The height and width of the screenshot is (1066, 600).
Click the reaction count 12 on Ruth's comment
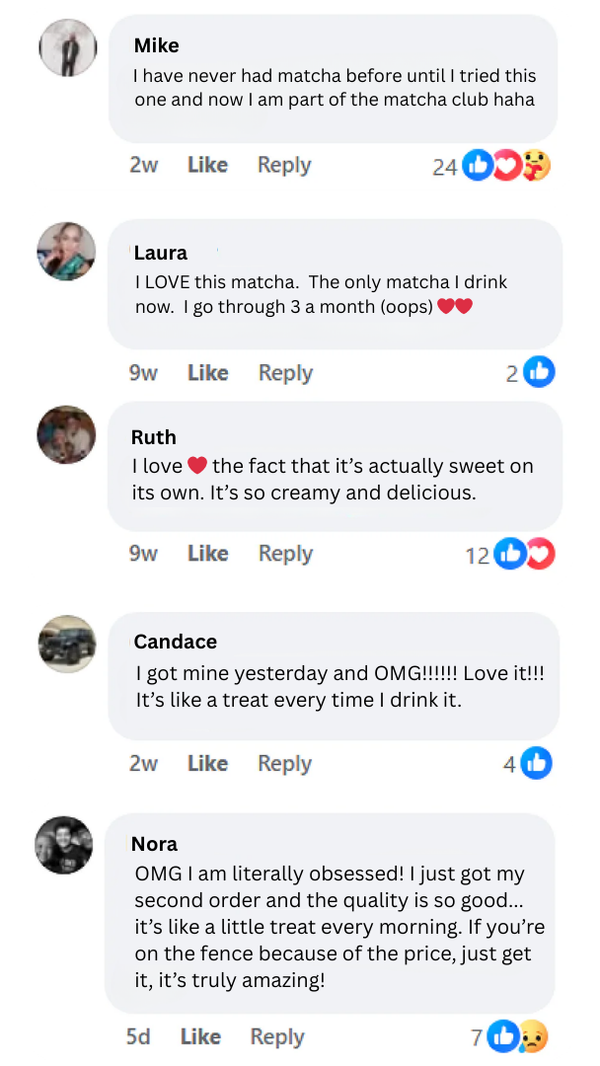[478, 554]
